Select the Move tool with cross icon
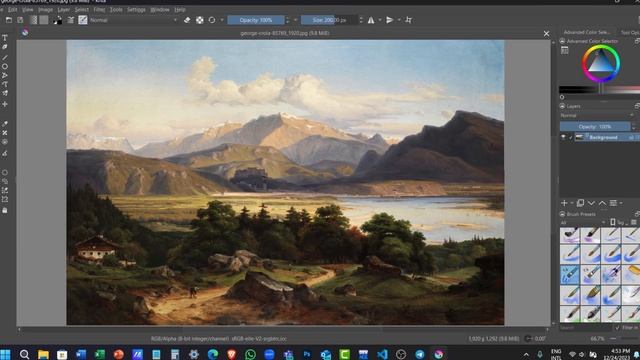Screen dimensions: 640x360 5,104
